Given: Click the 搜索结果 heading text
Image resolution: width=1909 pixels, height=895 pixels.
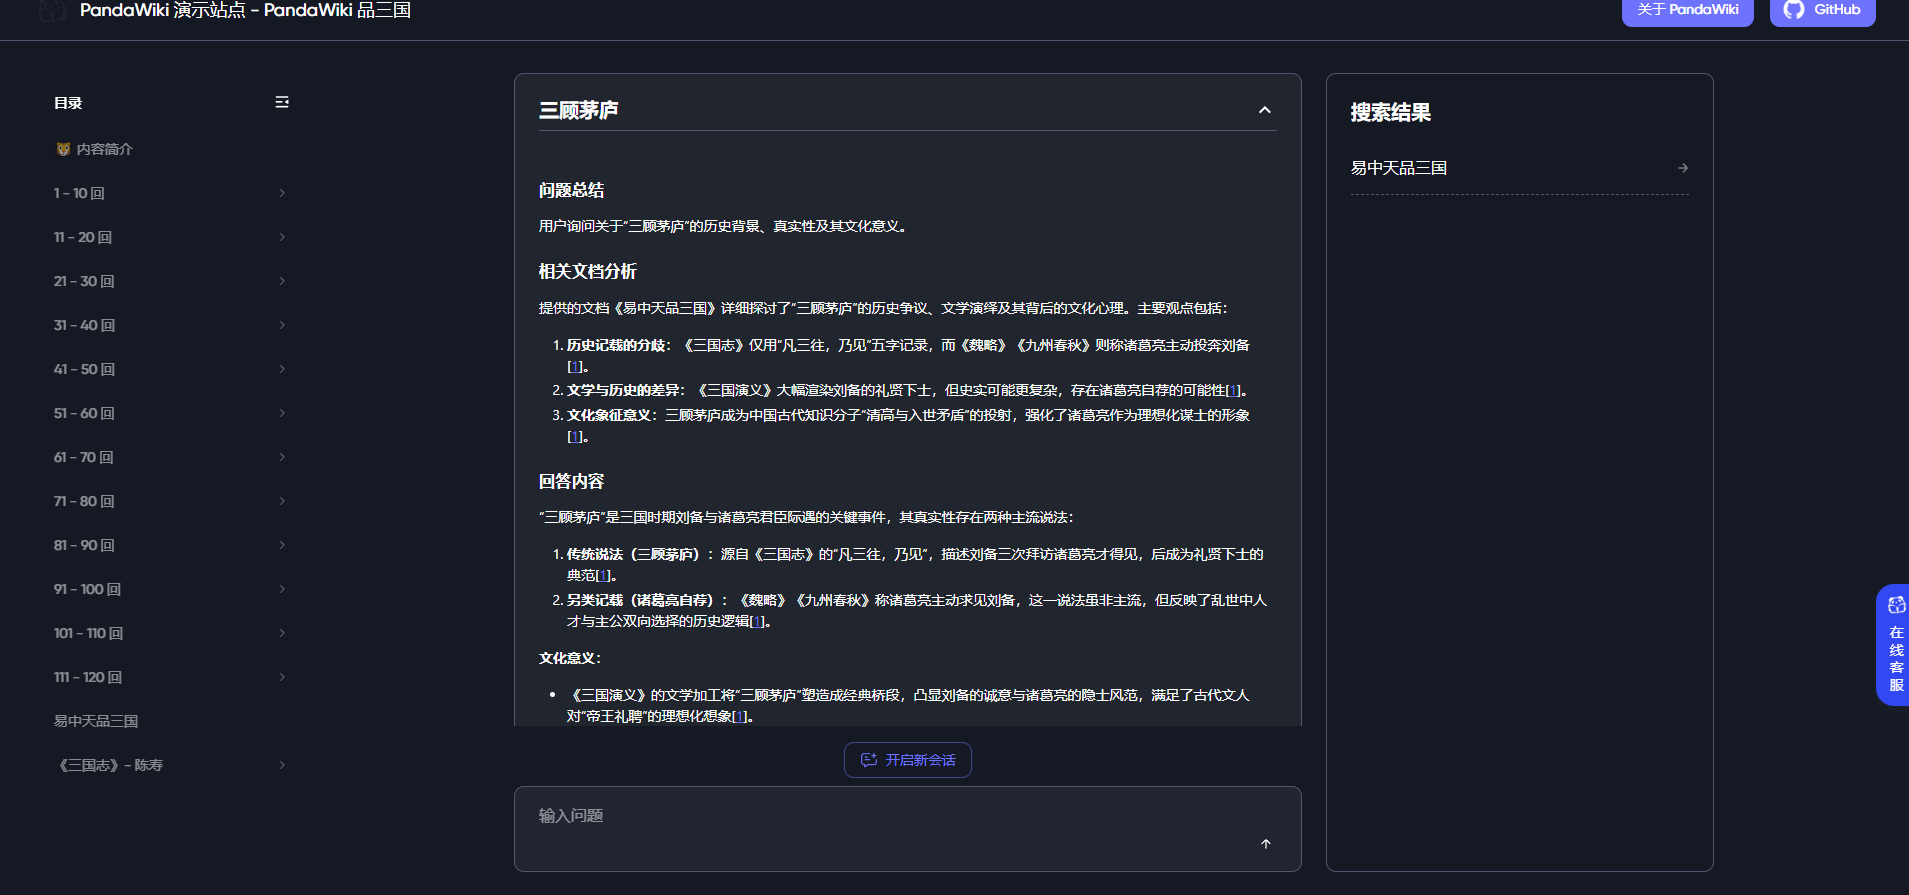Looking at the screenshot, I should [x=1391, y=112].
